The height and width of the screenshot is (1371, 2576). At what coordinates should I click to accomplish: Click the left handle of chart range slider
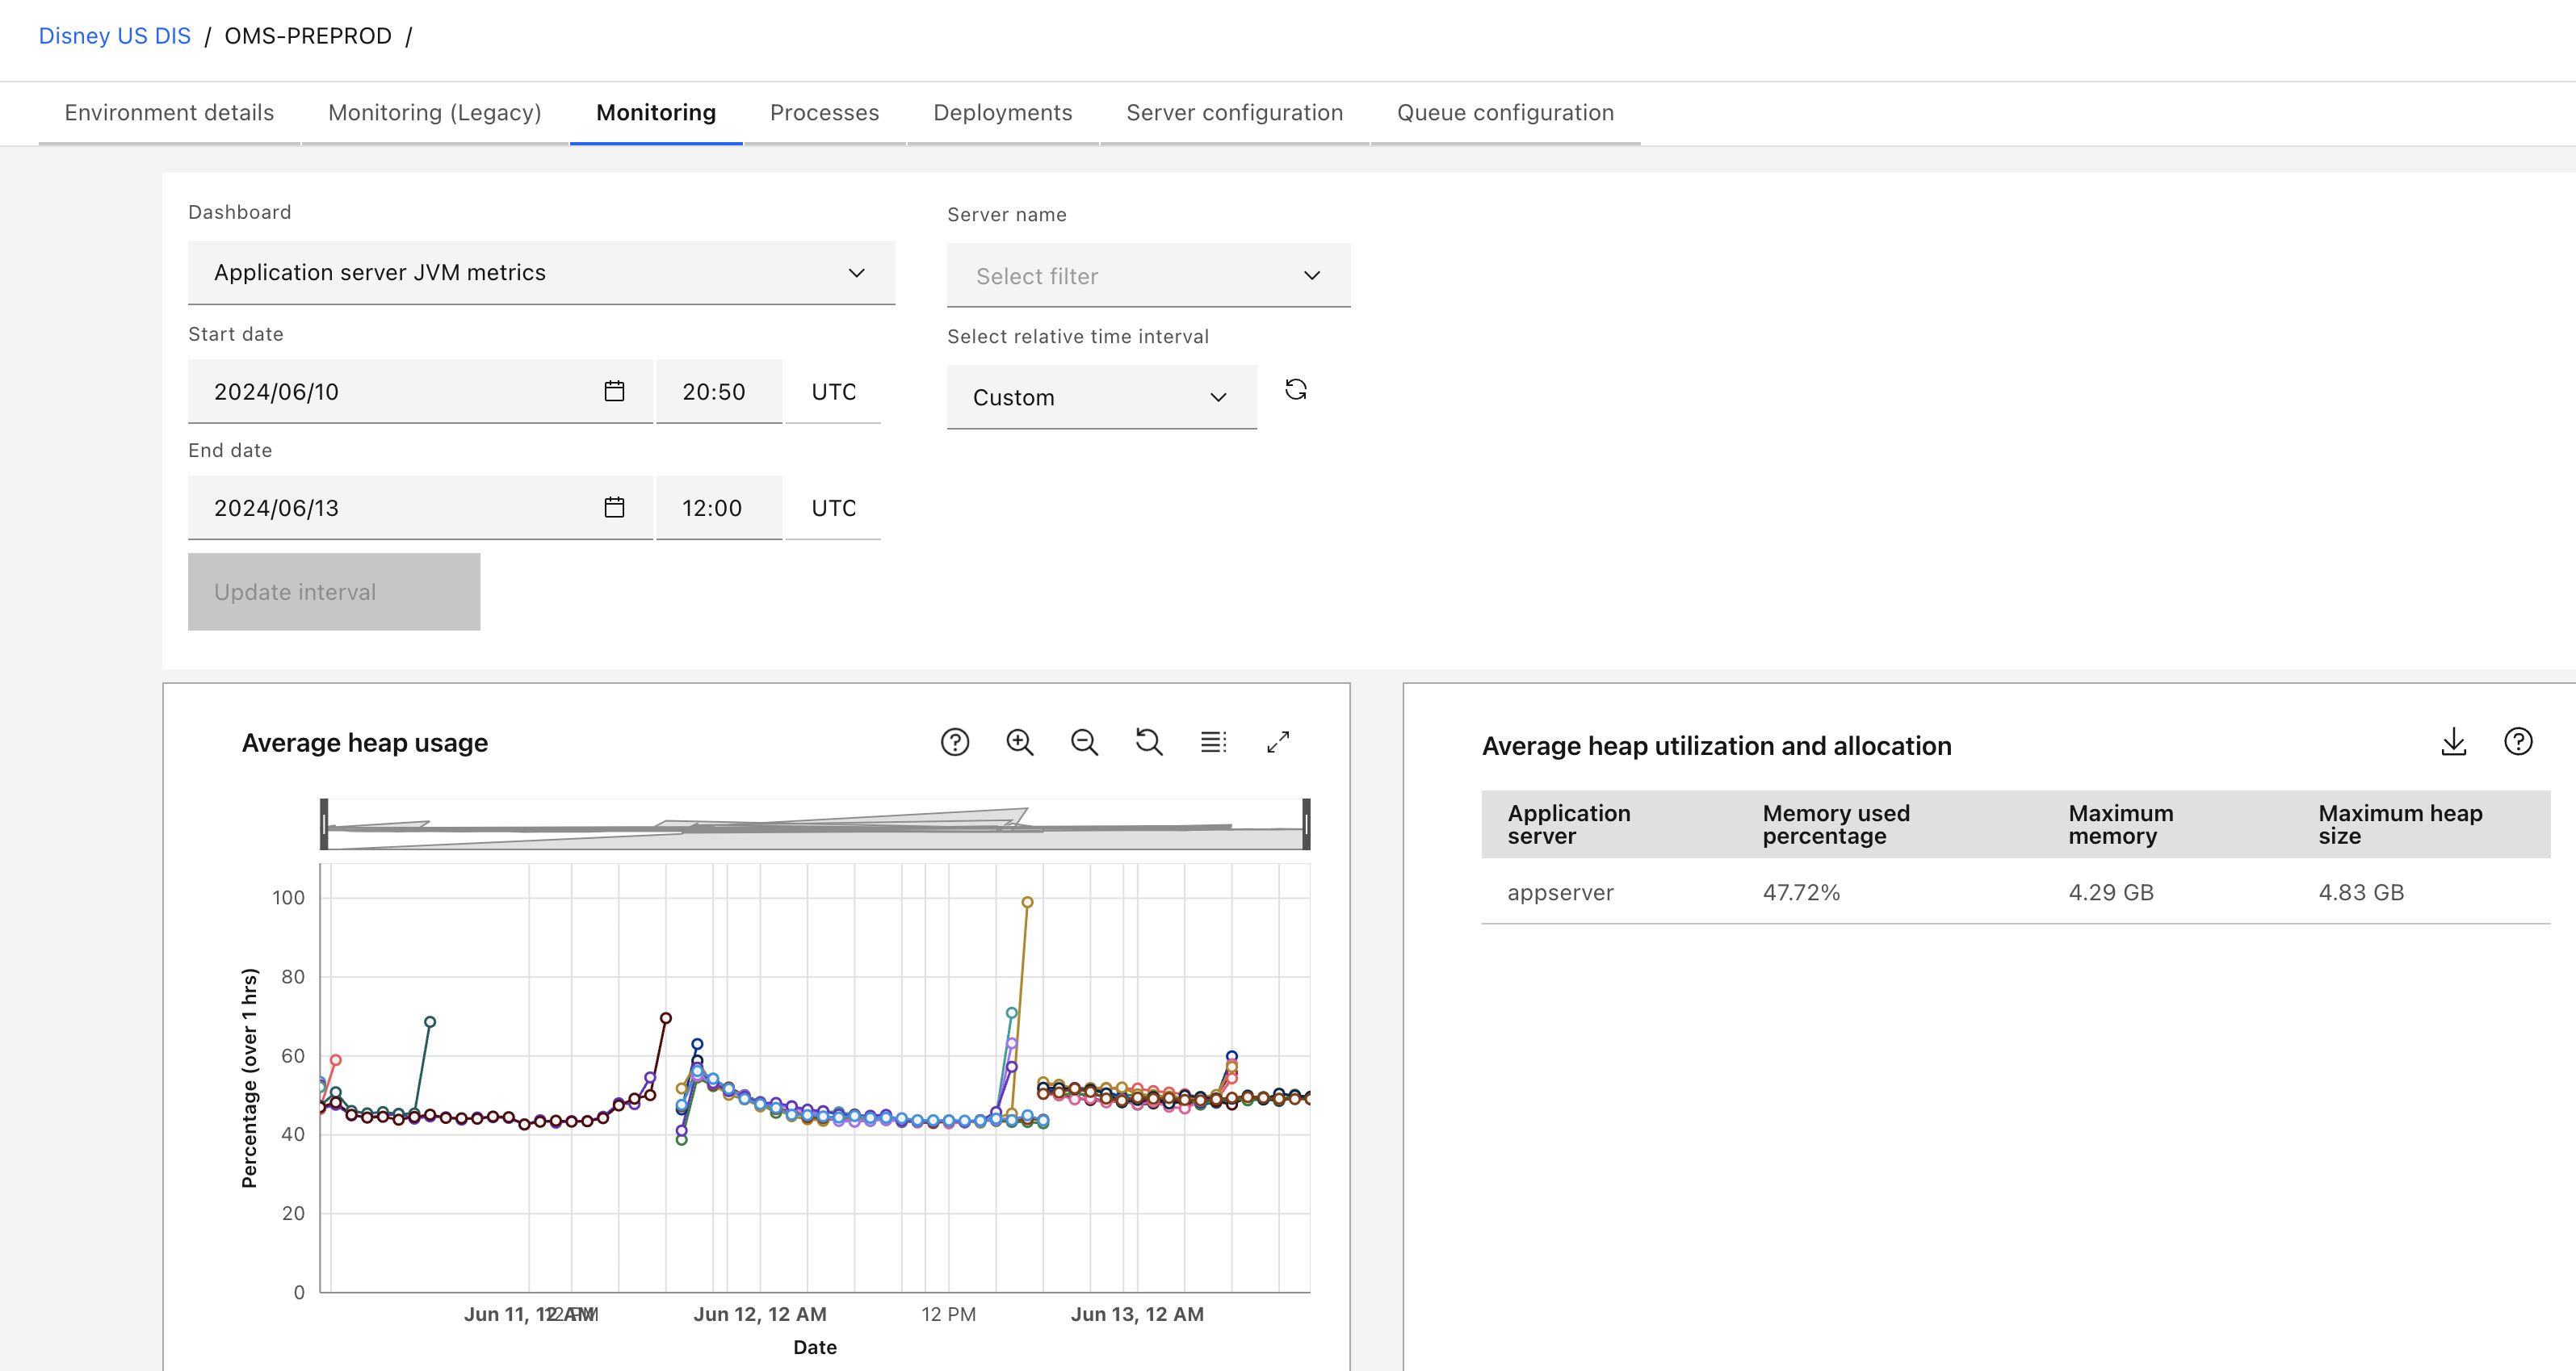coord(324,824)
